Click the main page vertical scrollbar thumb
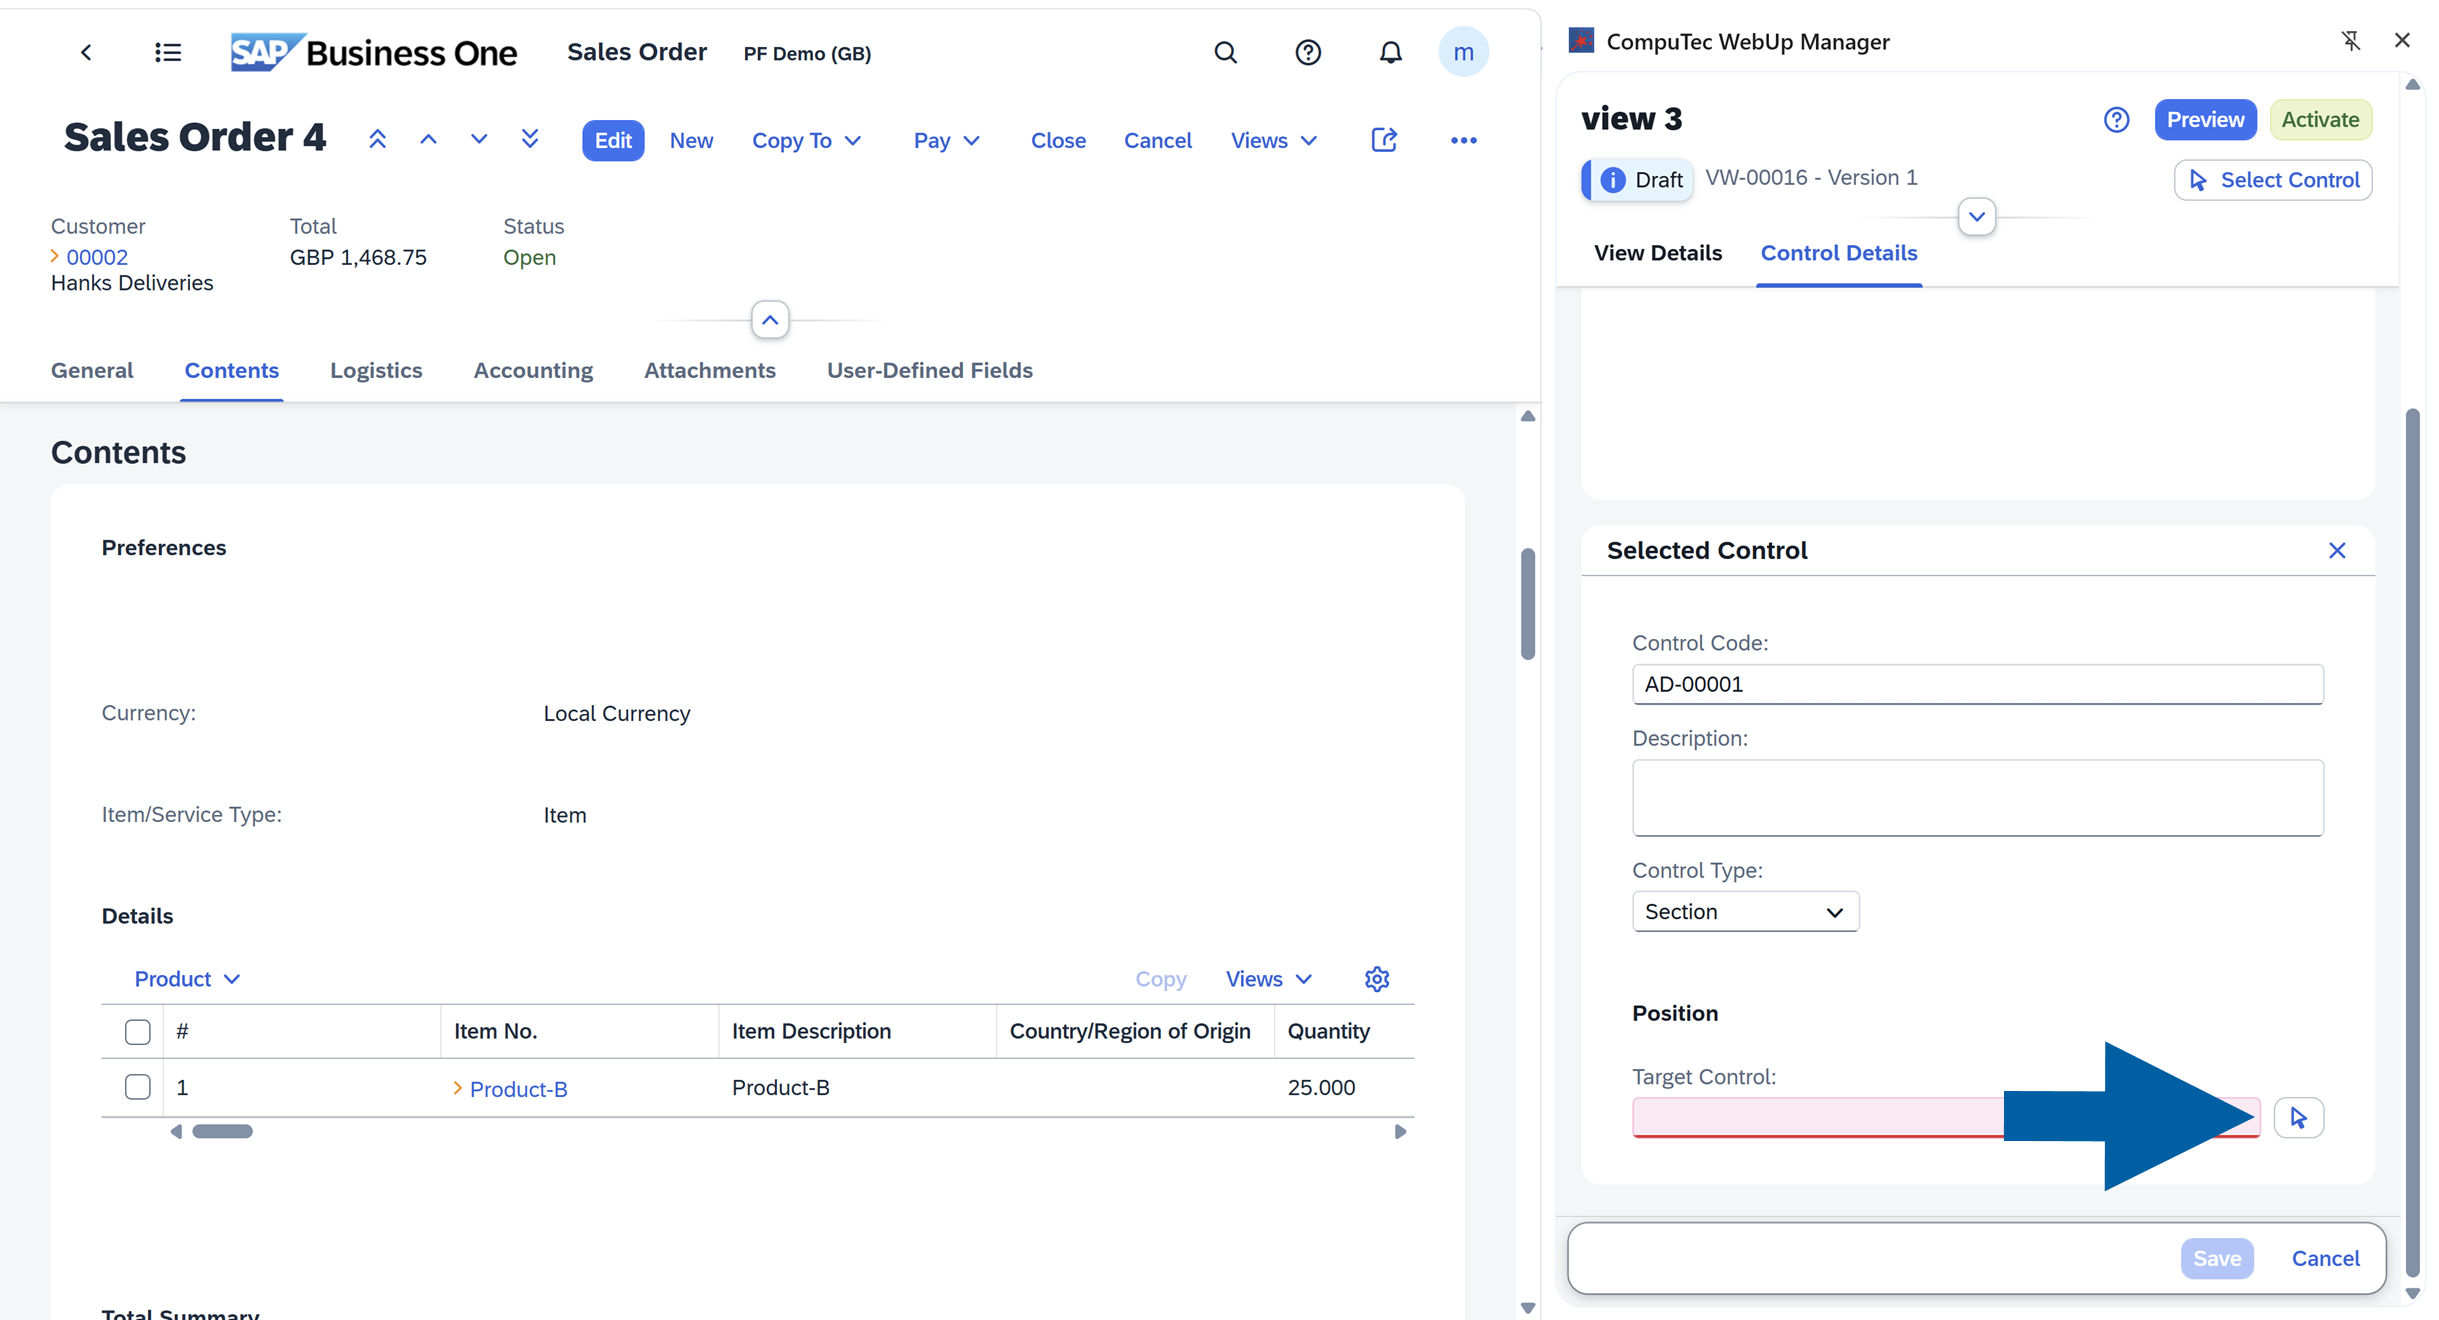Screen dimensions: 2439x1320 click(x=1527, y=604)
